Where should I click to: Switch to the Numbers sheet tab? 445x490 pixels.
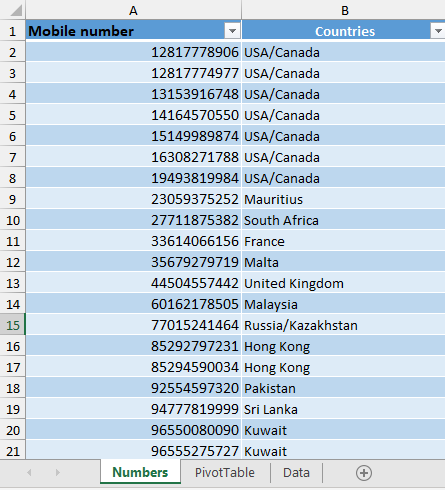click(140, 472)
